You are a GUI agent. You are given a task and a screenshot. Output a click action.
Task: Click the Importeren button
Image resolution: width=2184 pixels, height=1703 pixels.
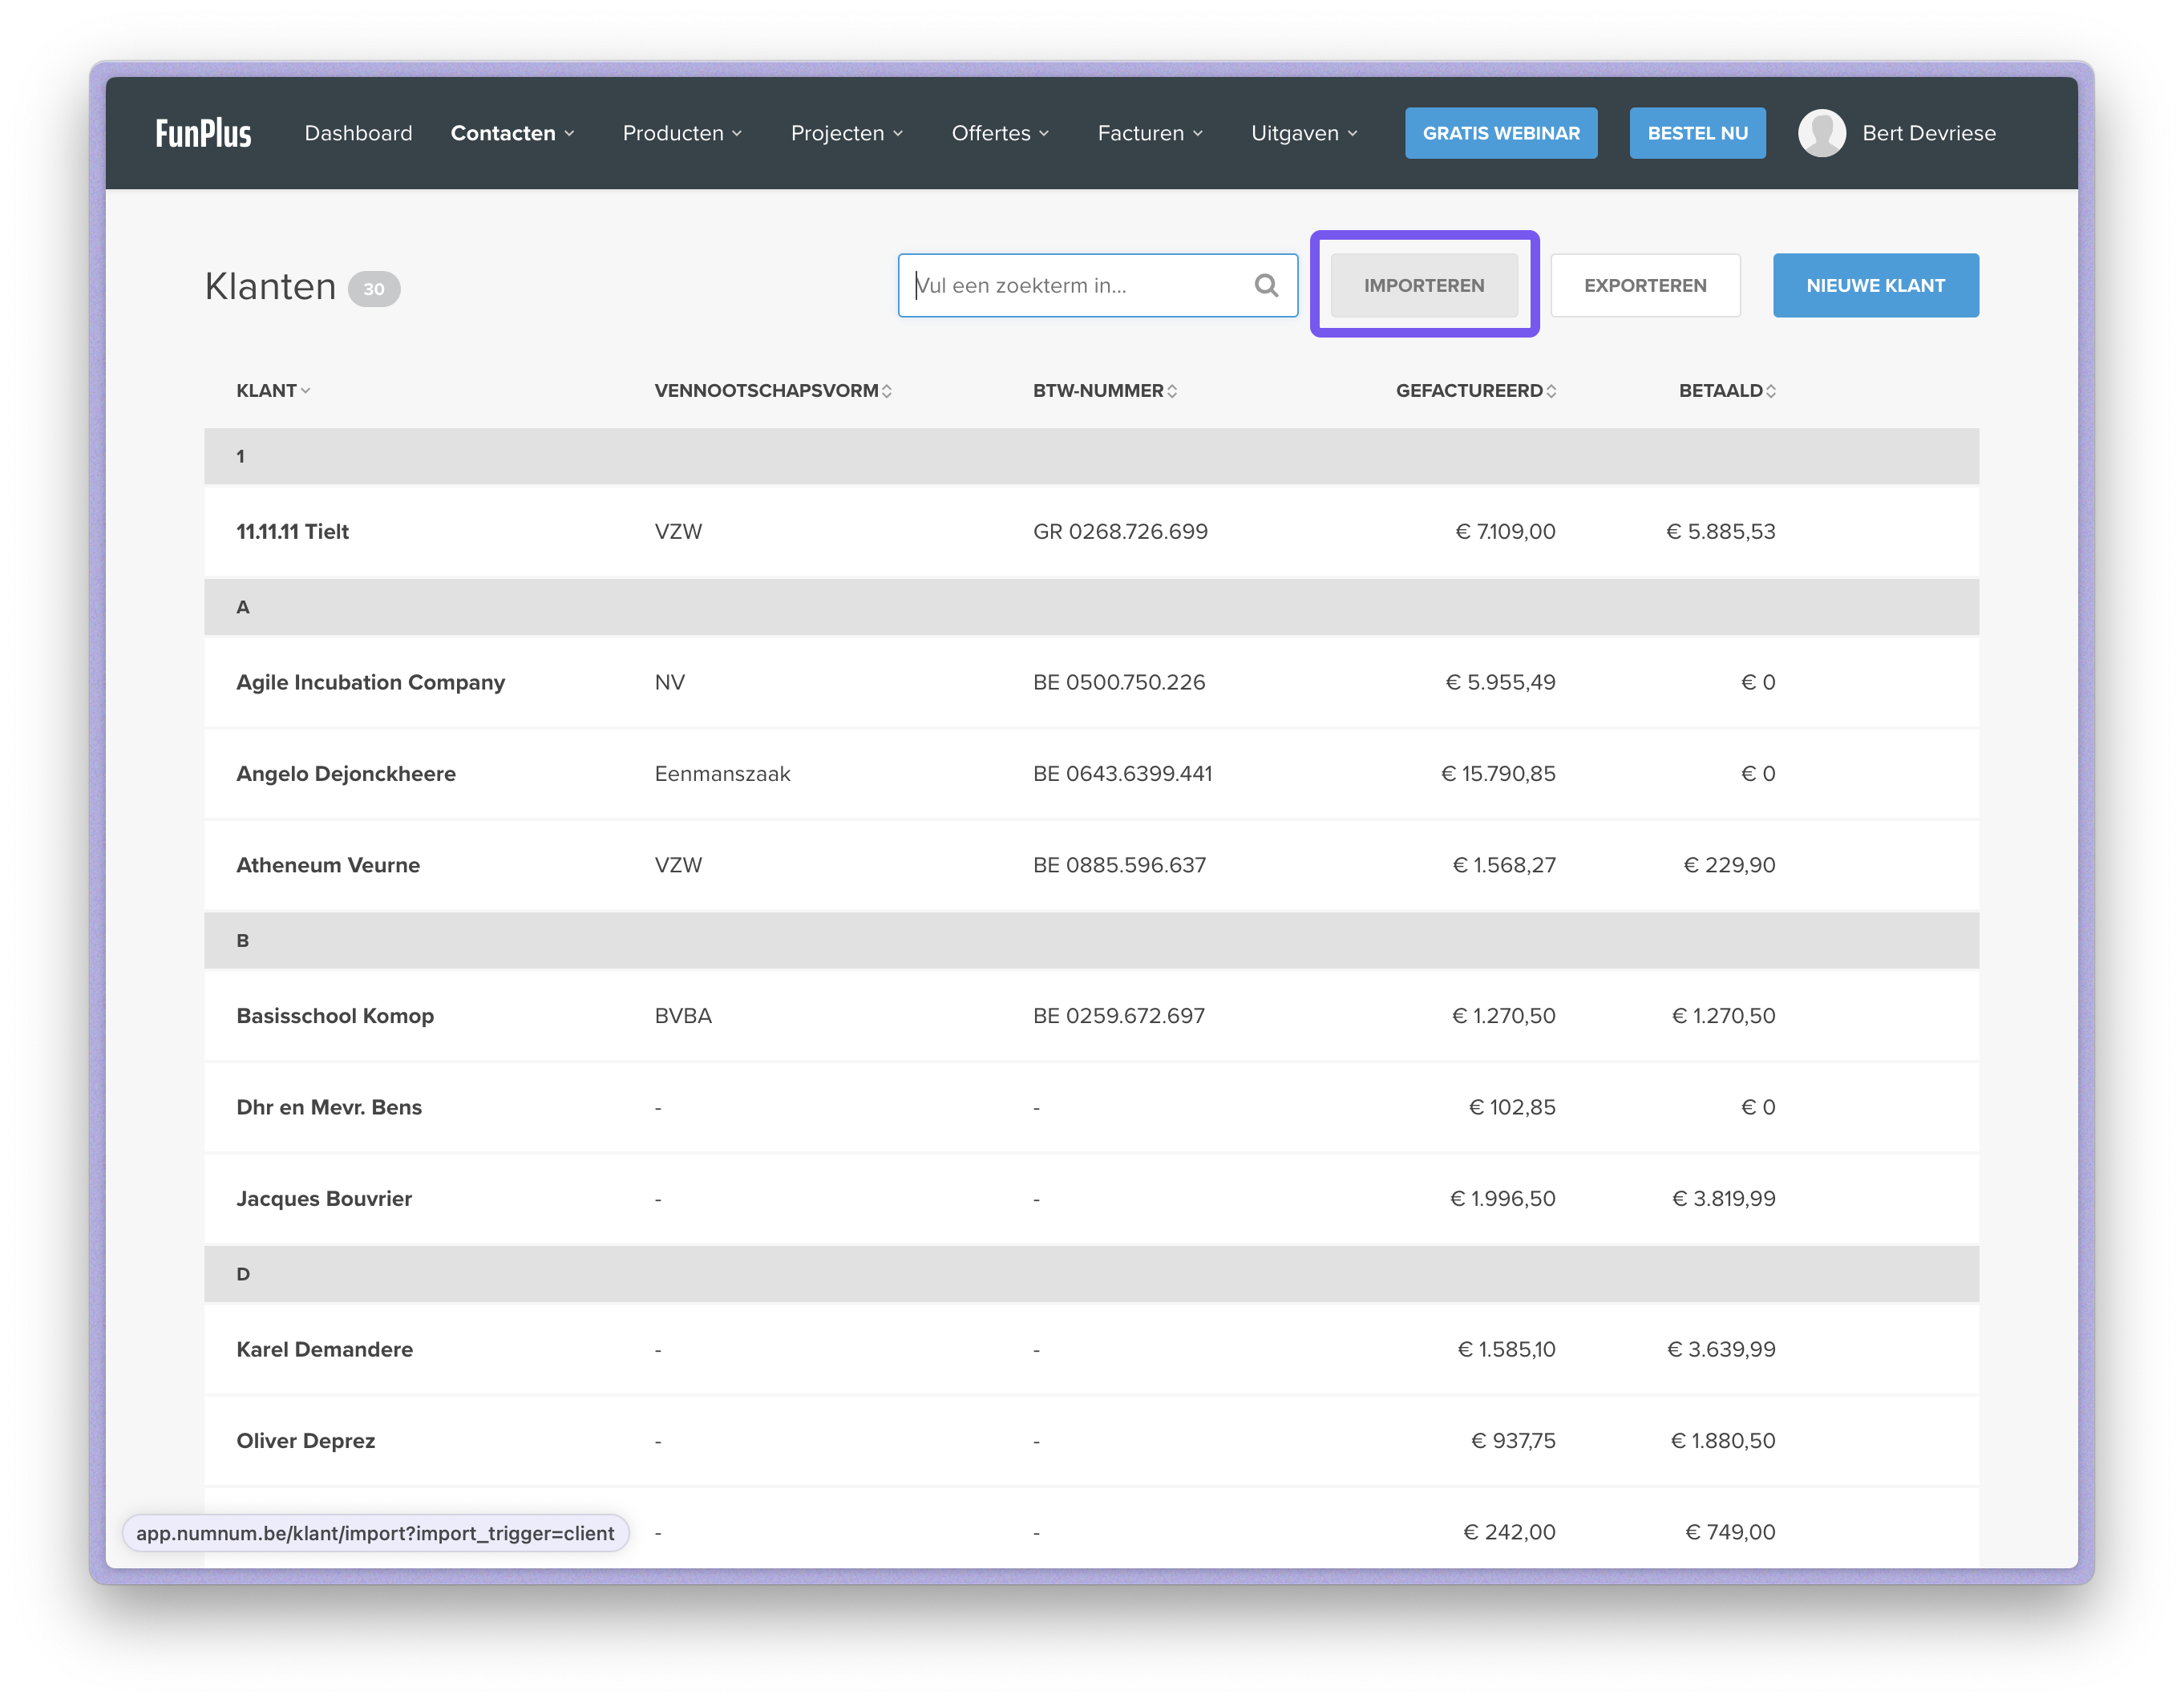click(1424, 286)
